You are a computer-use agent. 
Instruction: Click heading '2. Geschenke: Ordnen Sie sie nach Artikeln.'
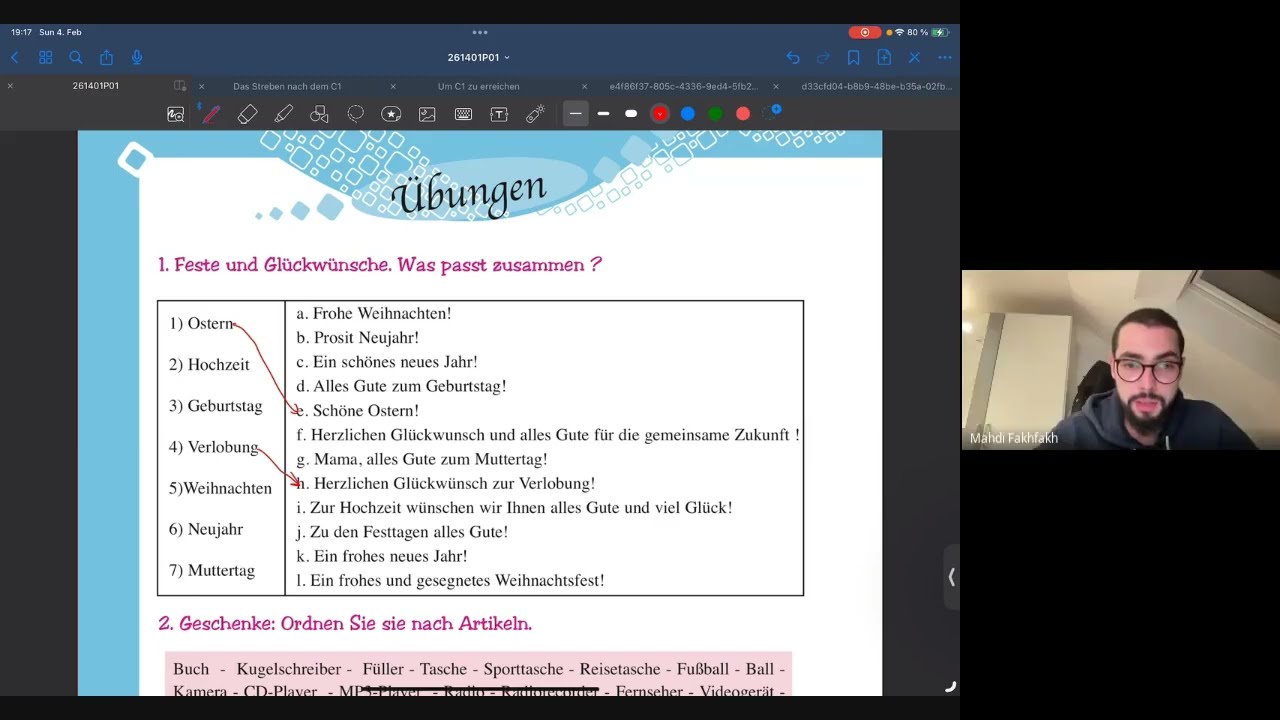[345, 624]
